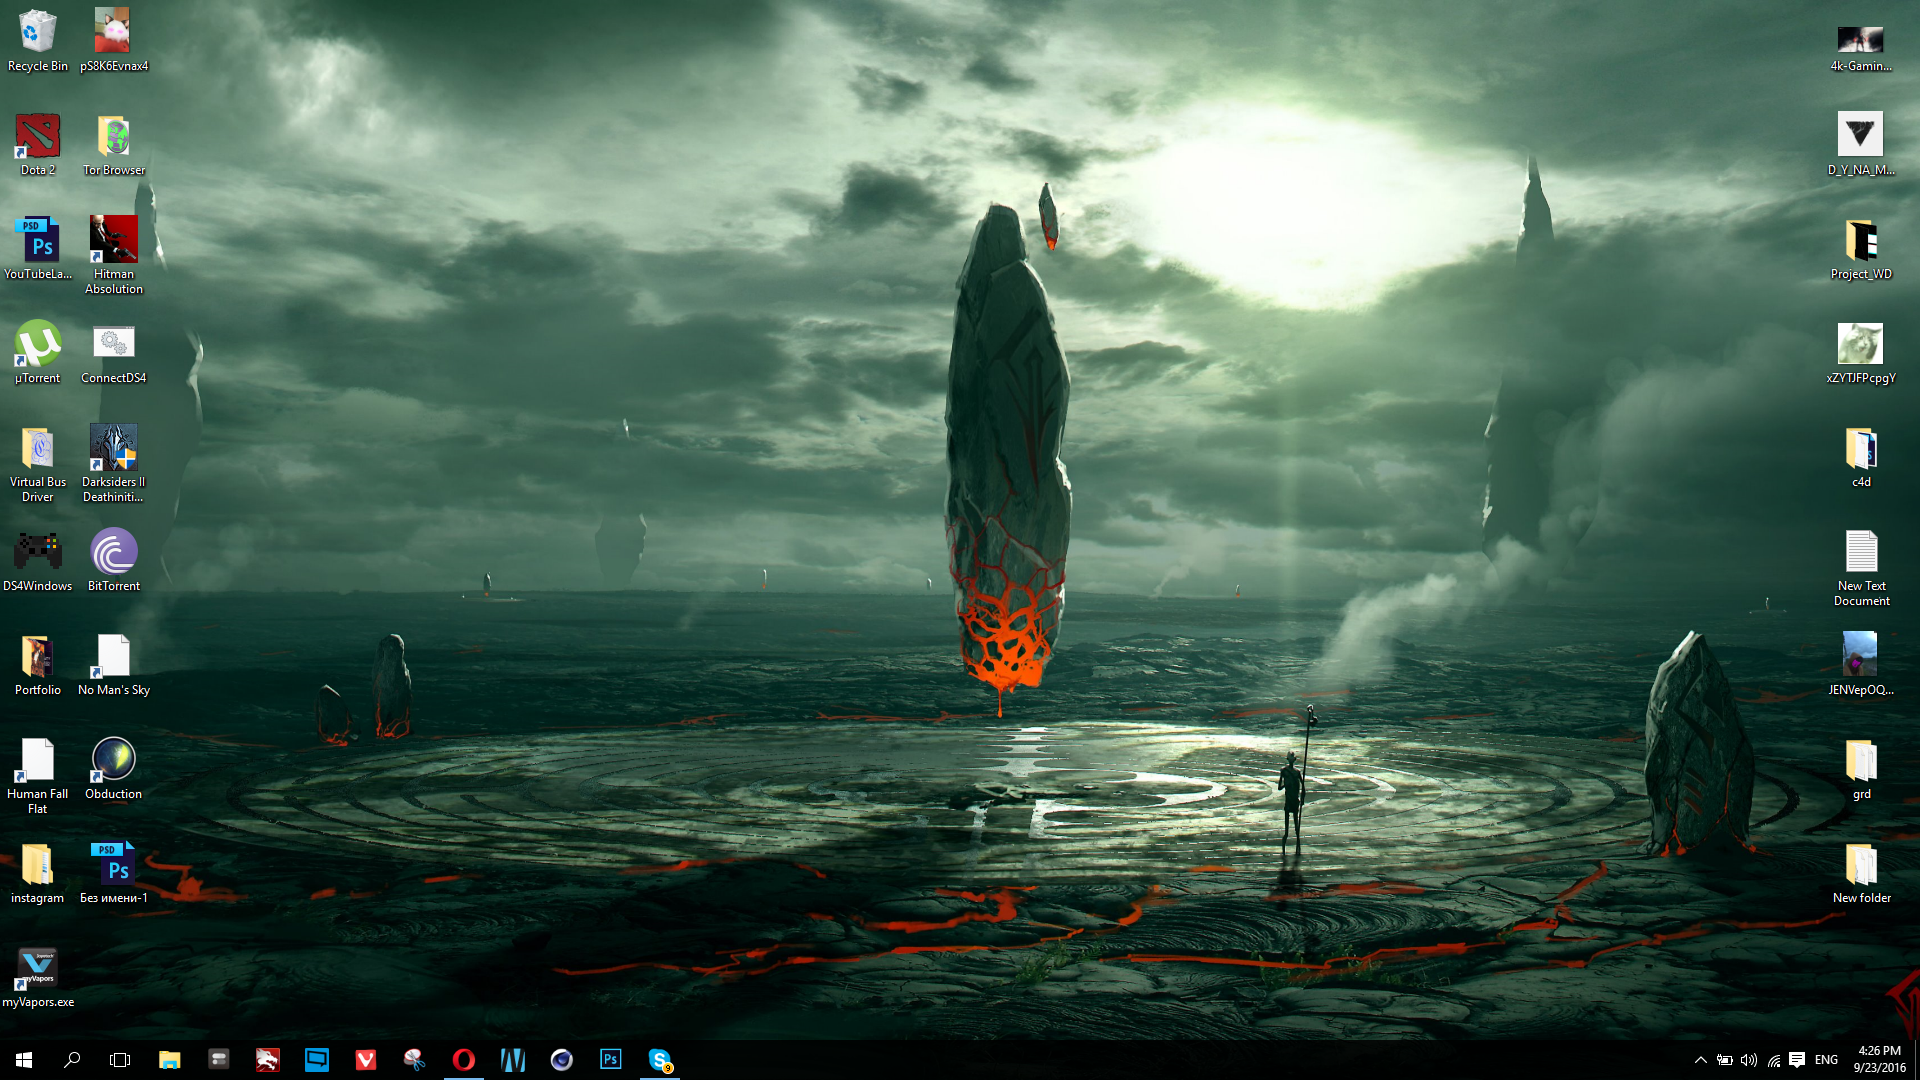Open the volume control in the tray
1920x1080 pixels.
pos(1749,1060)
